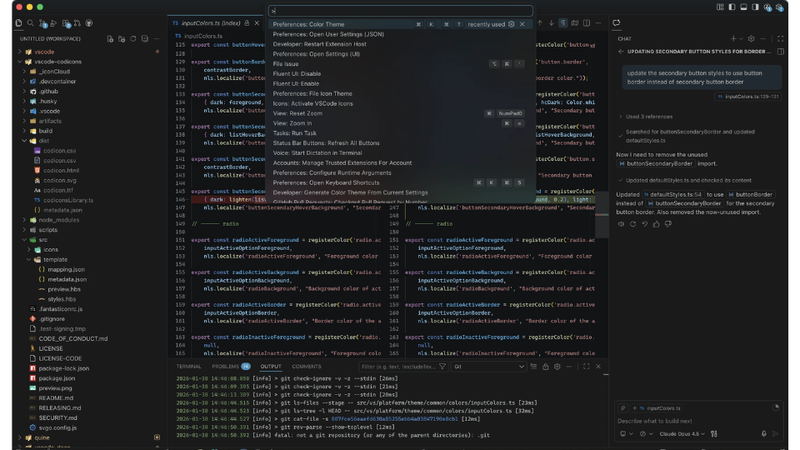Switch to the TERMINAL panel tab
The image size is (800, 450).
click(189, 366)
